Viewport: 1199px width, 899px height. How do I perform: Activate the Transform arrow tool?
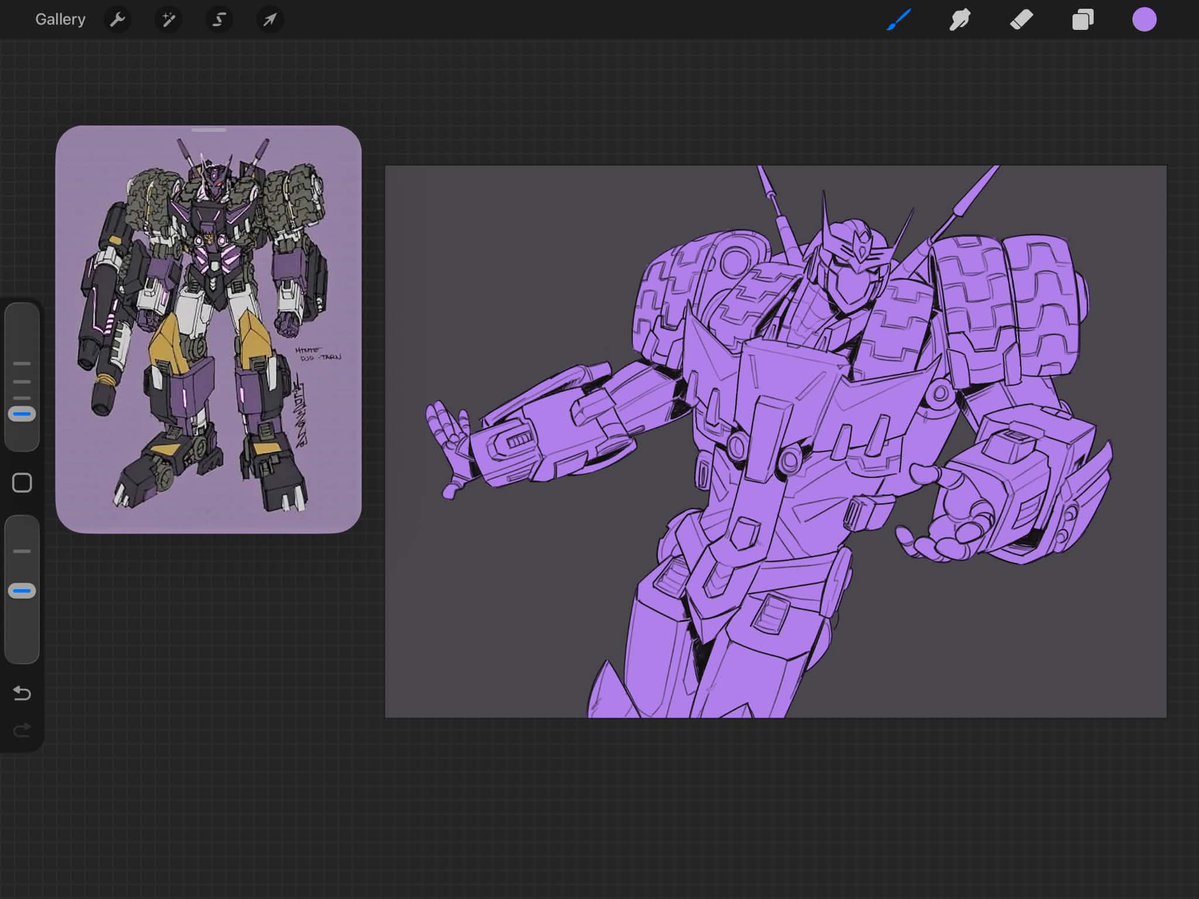270,19
